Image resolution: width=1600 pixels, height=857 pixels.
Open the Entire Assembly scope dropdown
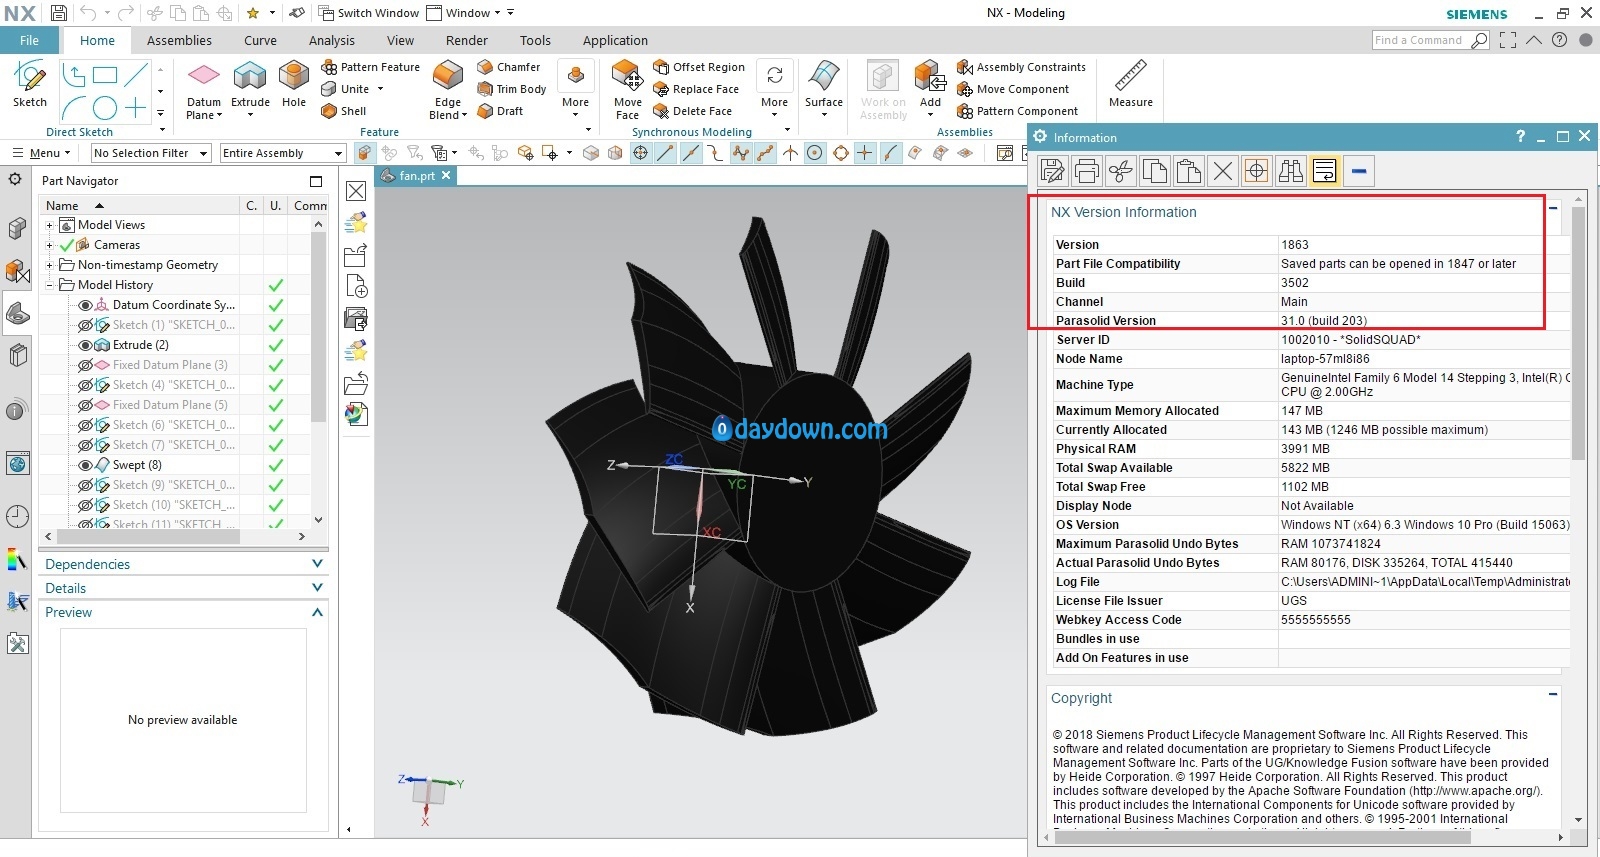pyautogui.click(x=283, y=153)
